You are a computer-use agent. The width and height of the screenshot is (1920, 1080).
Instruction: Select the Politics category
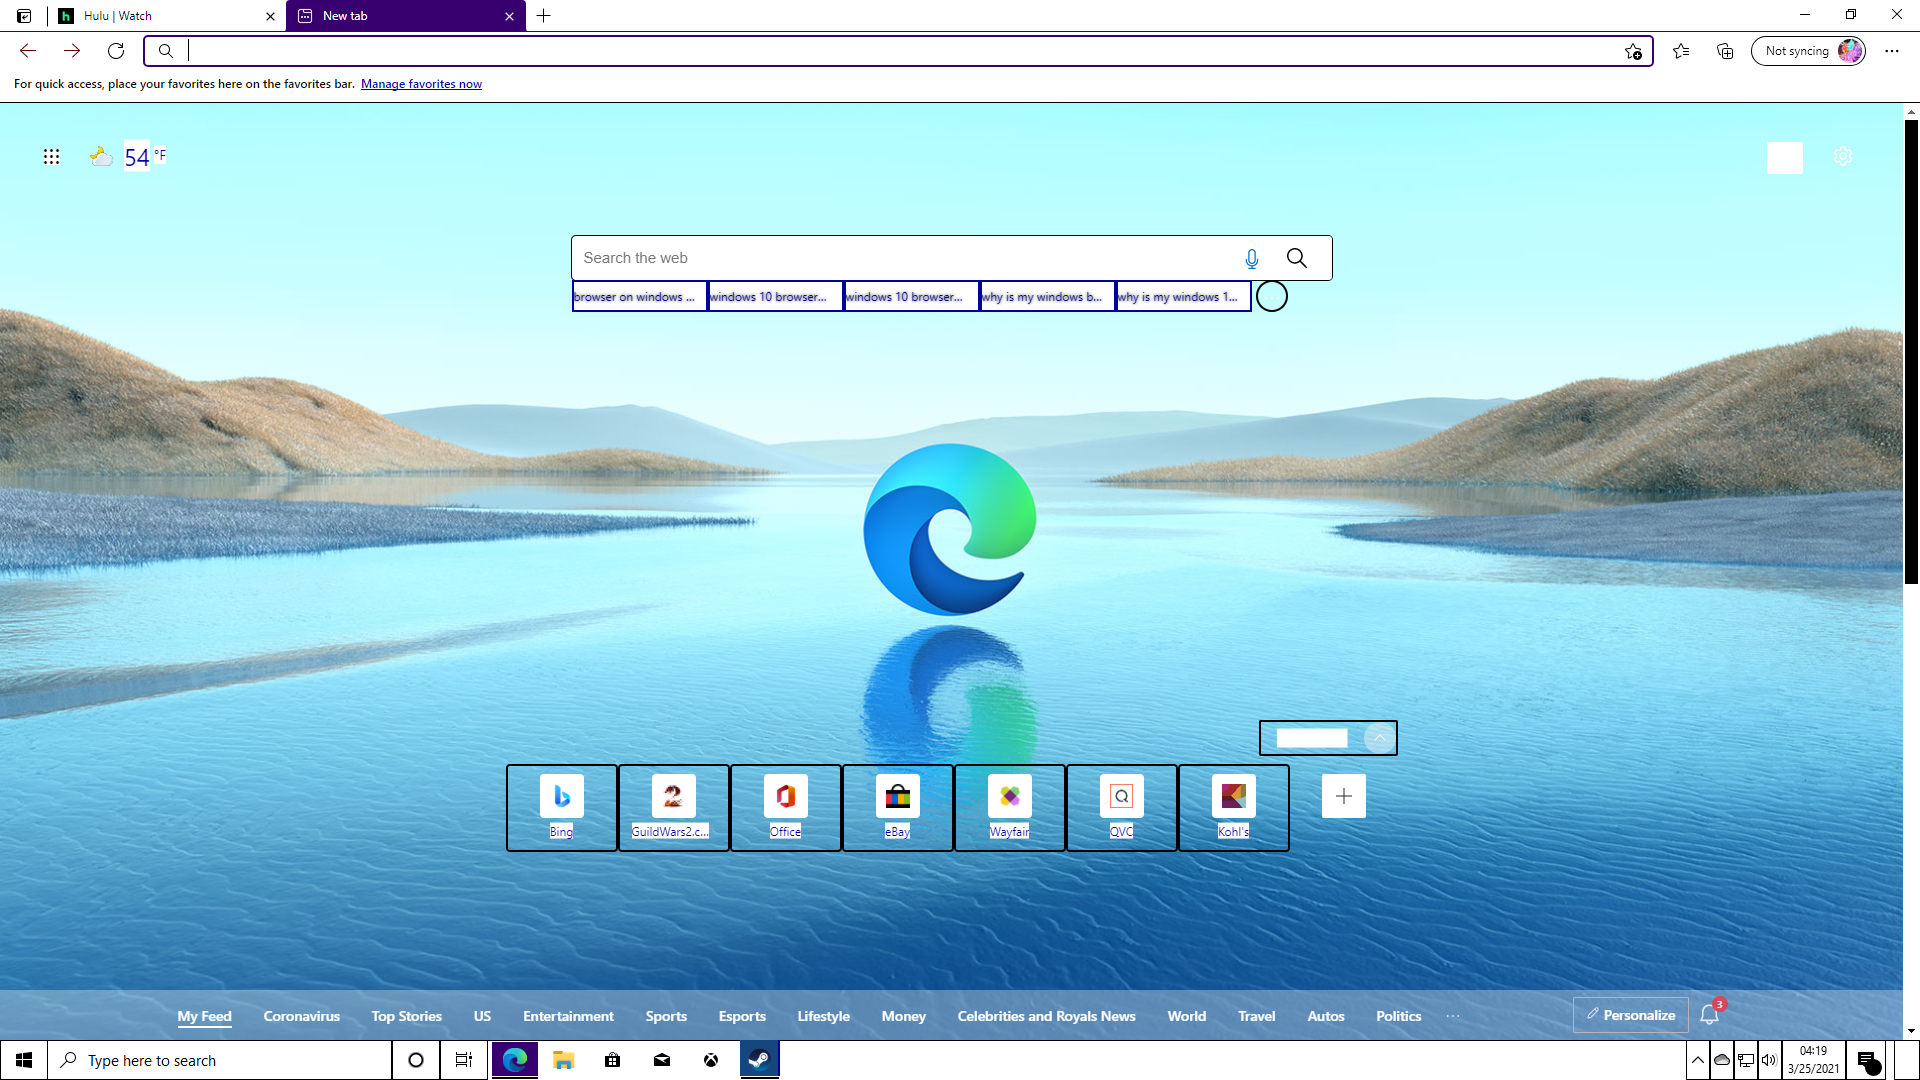coord(1399,1016)
